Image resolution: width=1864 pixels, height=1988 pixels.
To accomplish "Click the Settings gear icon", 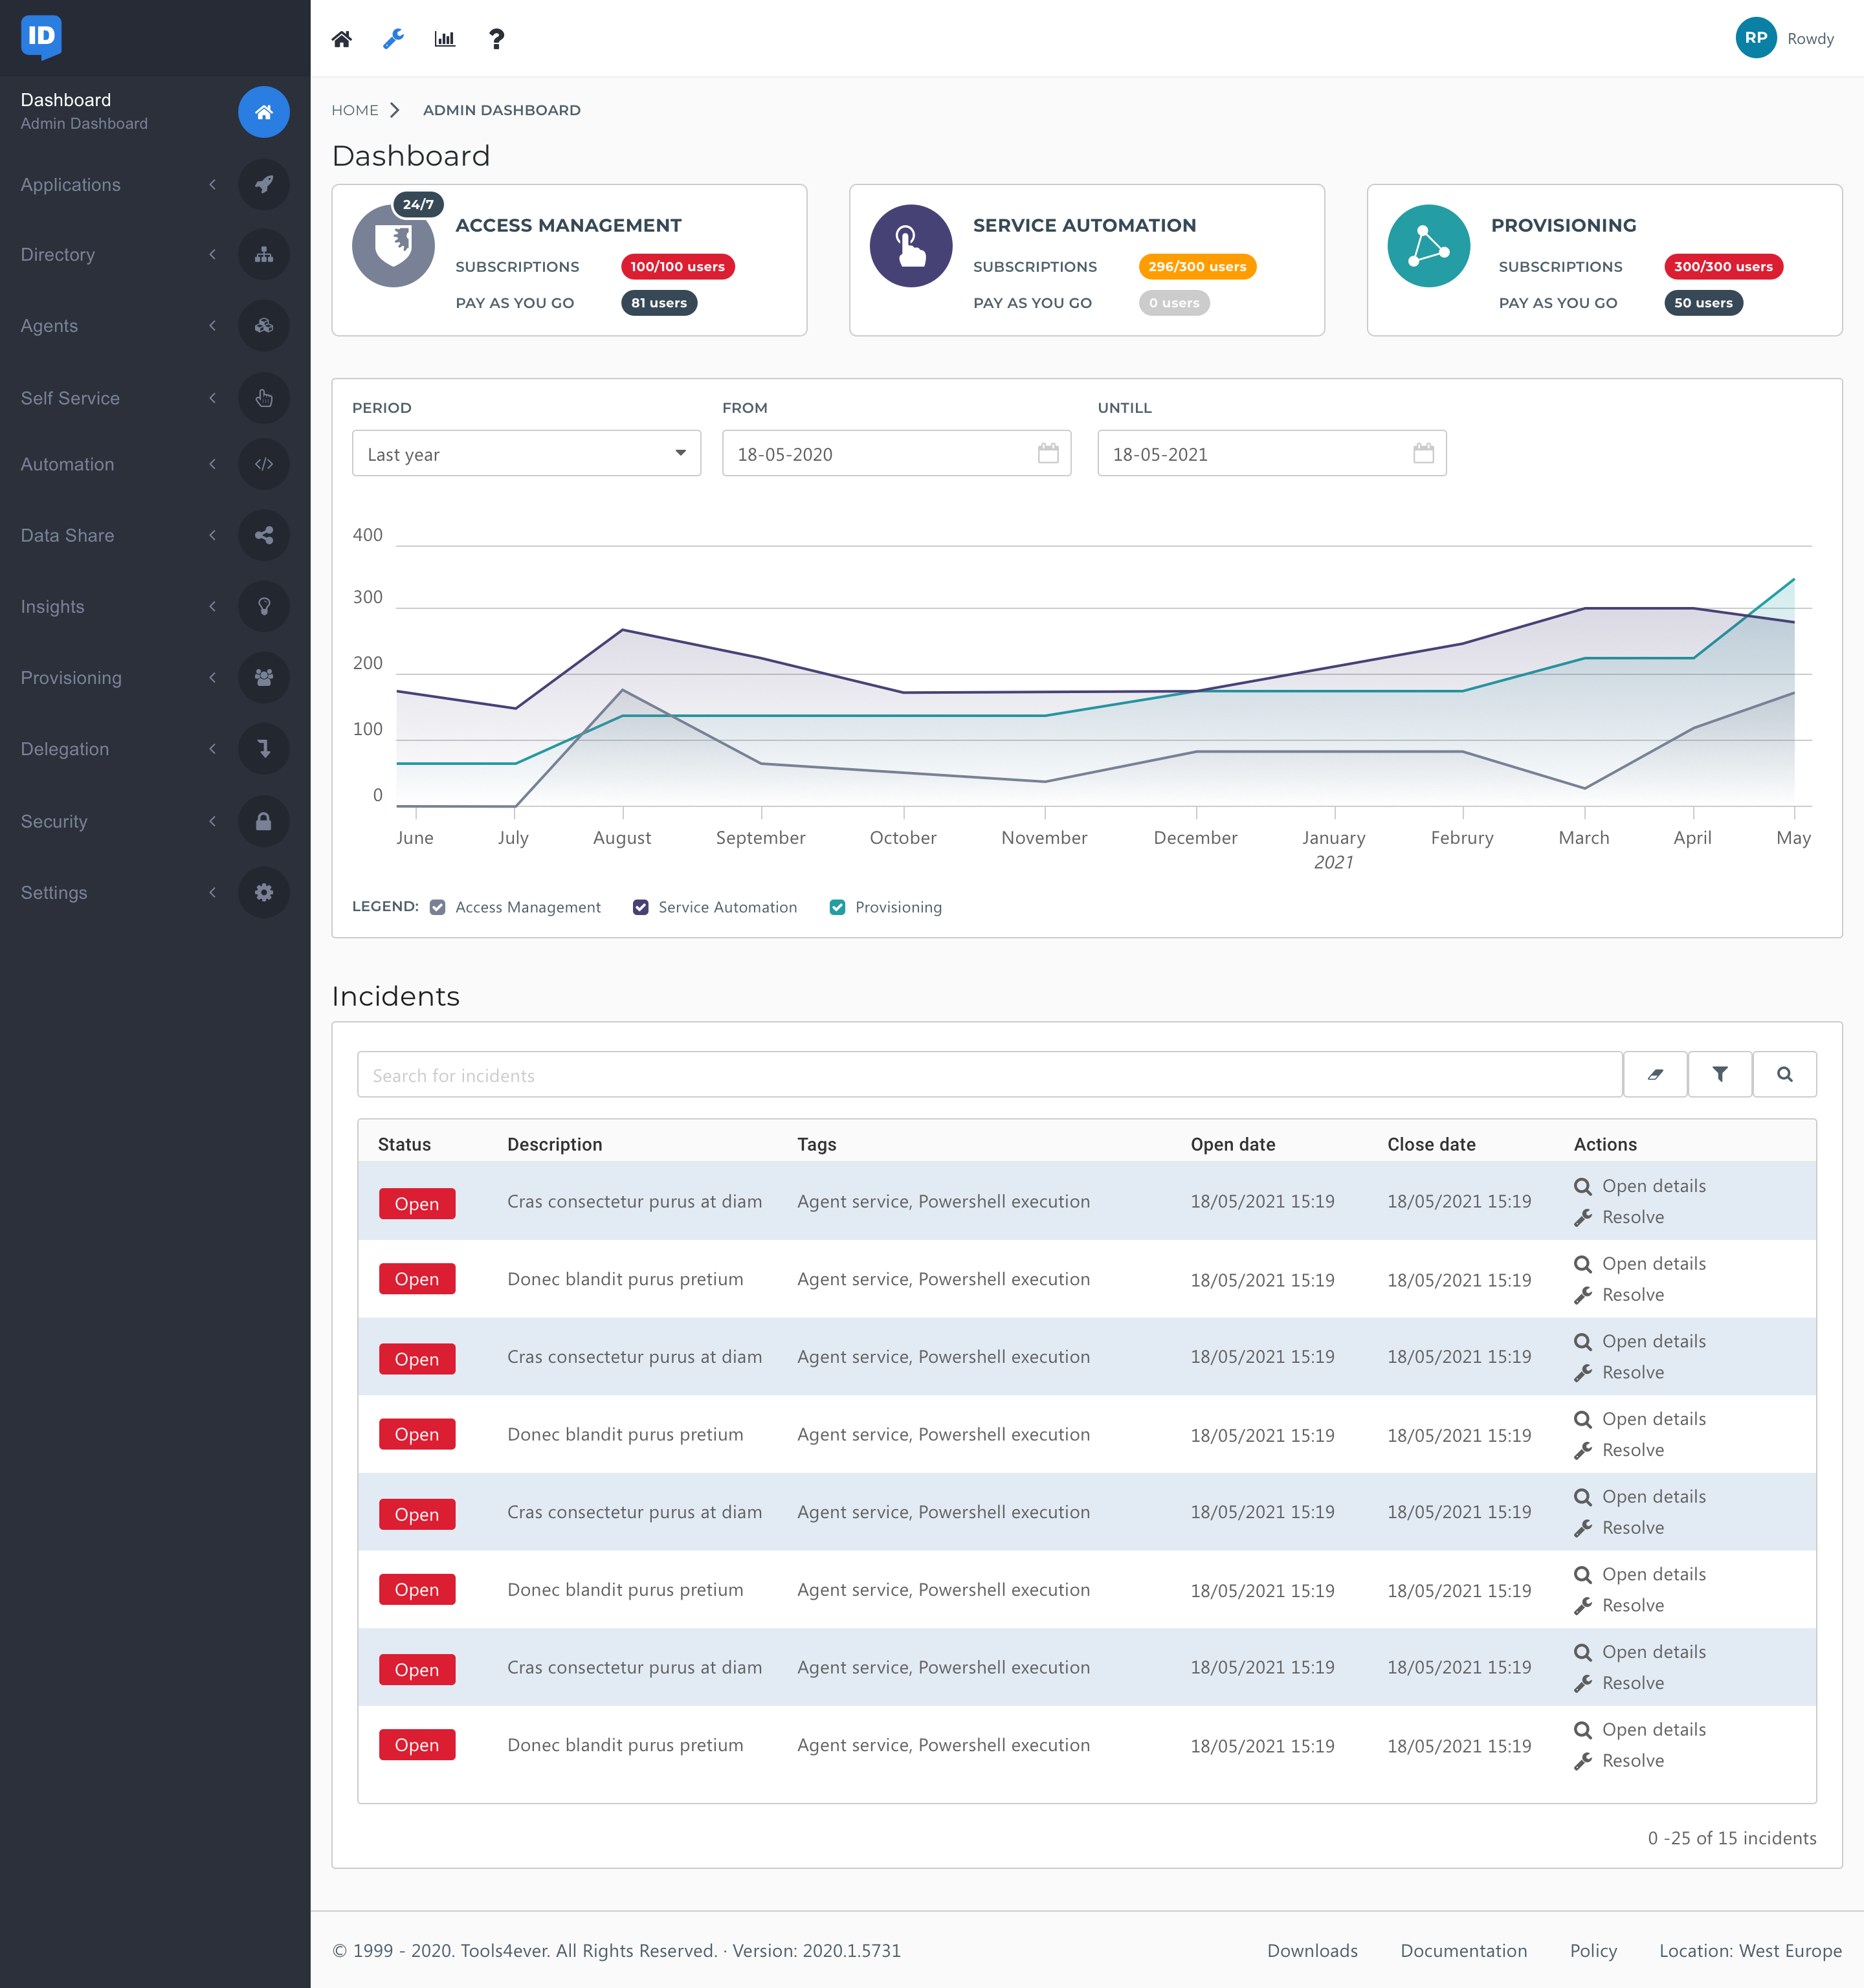I will click(x=264, y=892).
